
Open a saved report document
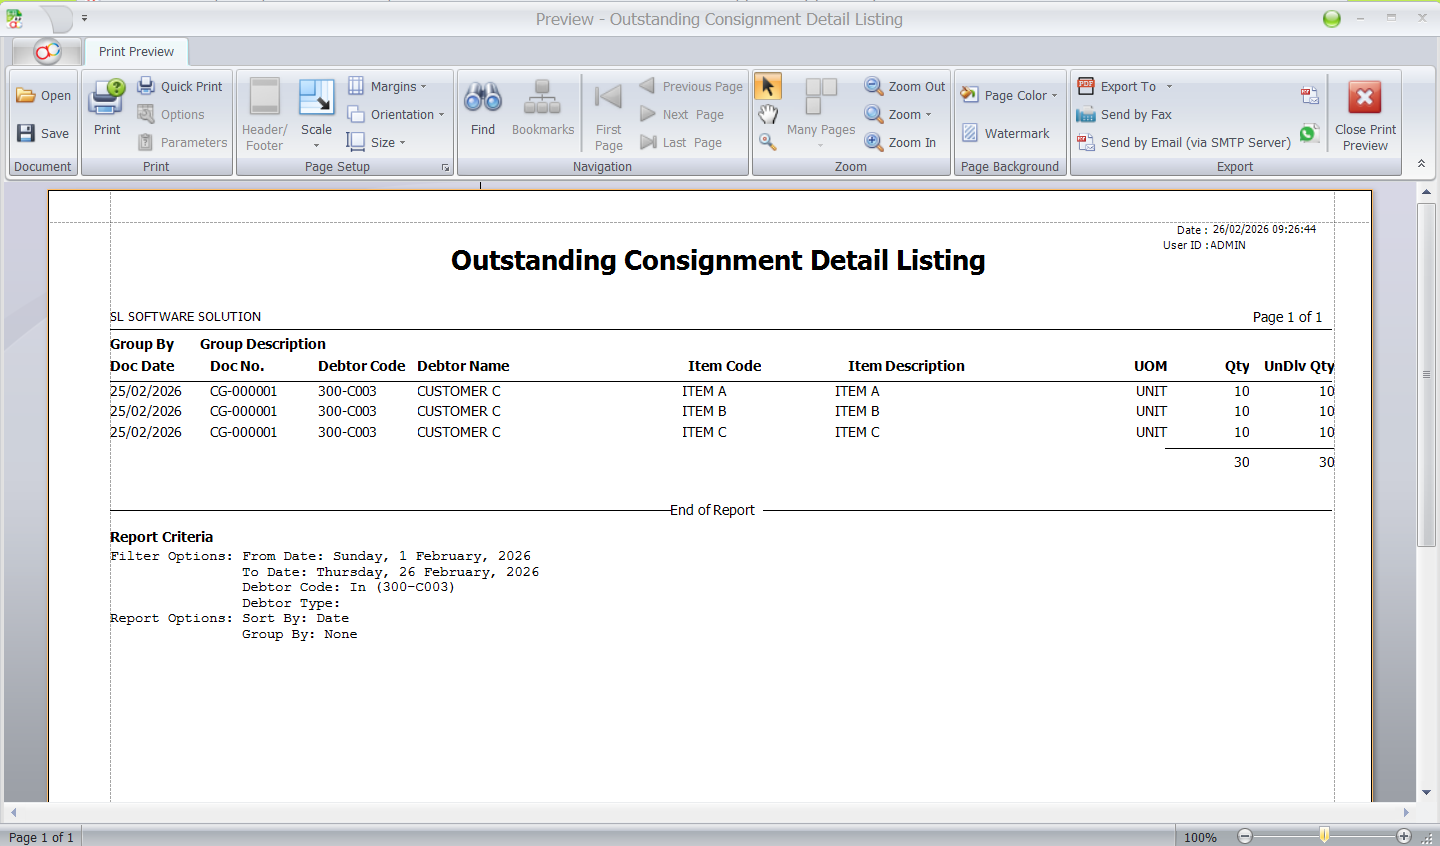pos(42,95)
